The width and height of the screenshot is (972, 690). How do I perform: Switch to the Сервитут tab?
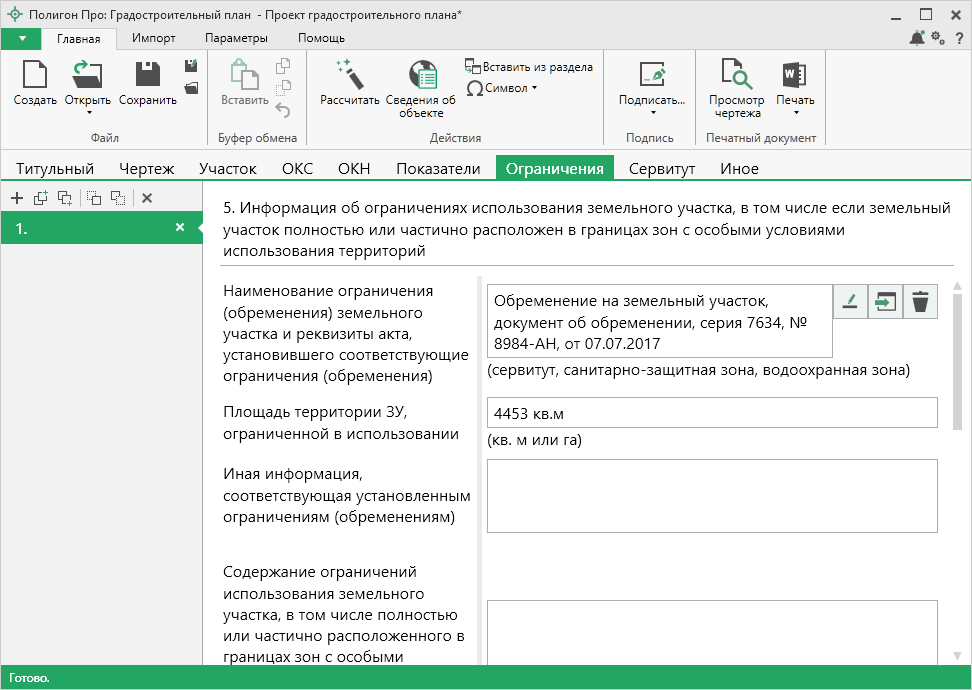point(661,169)
